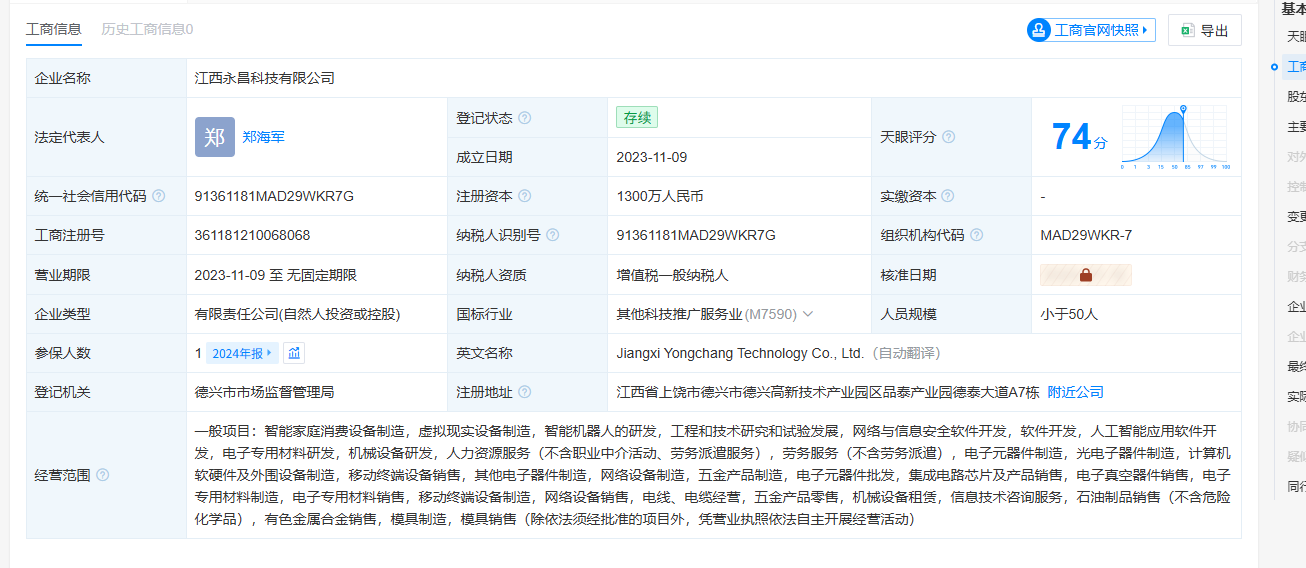1306x568 pixels.
Task: Click help icon next to 经营范围
Action: pyautogui.click(x=102, y=475)
